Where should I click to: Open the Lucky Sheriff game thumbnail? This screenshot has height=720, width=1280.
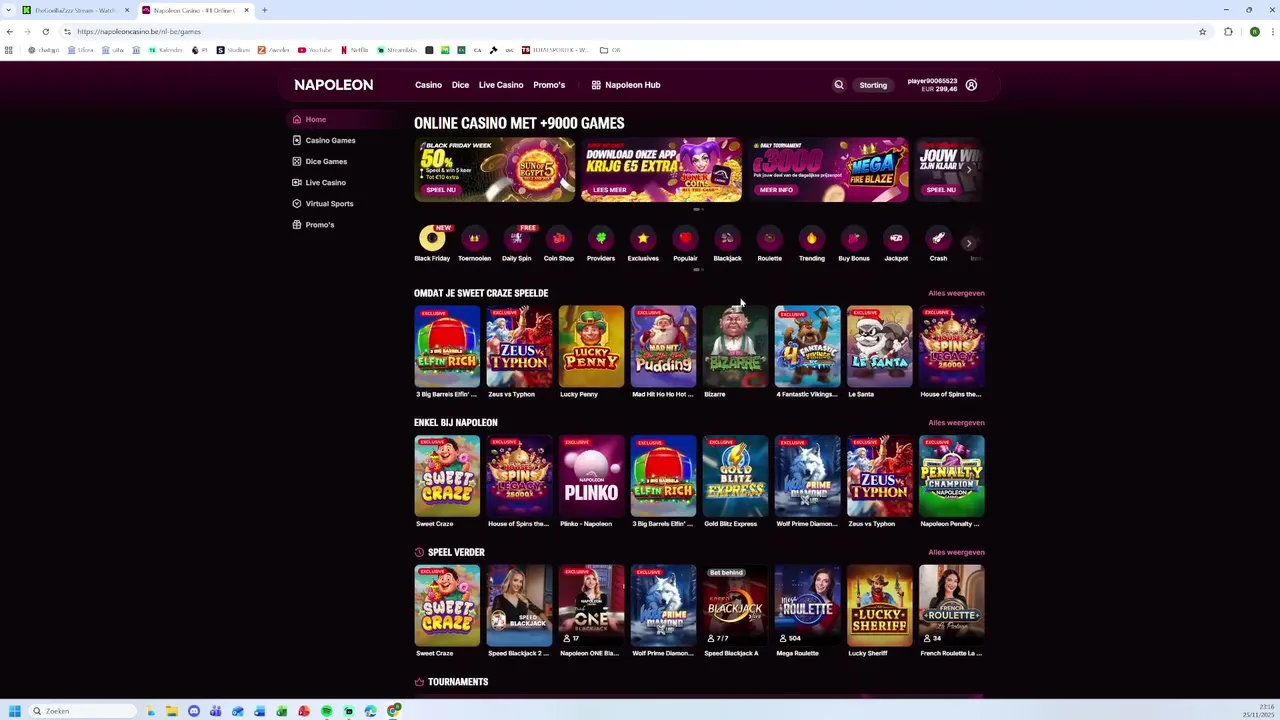879,606
